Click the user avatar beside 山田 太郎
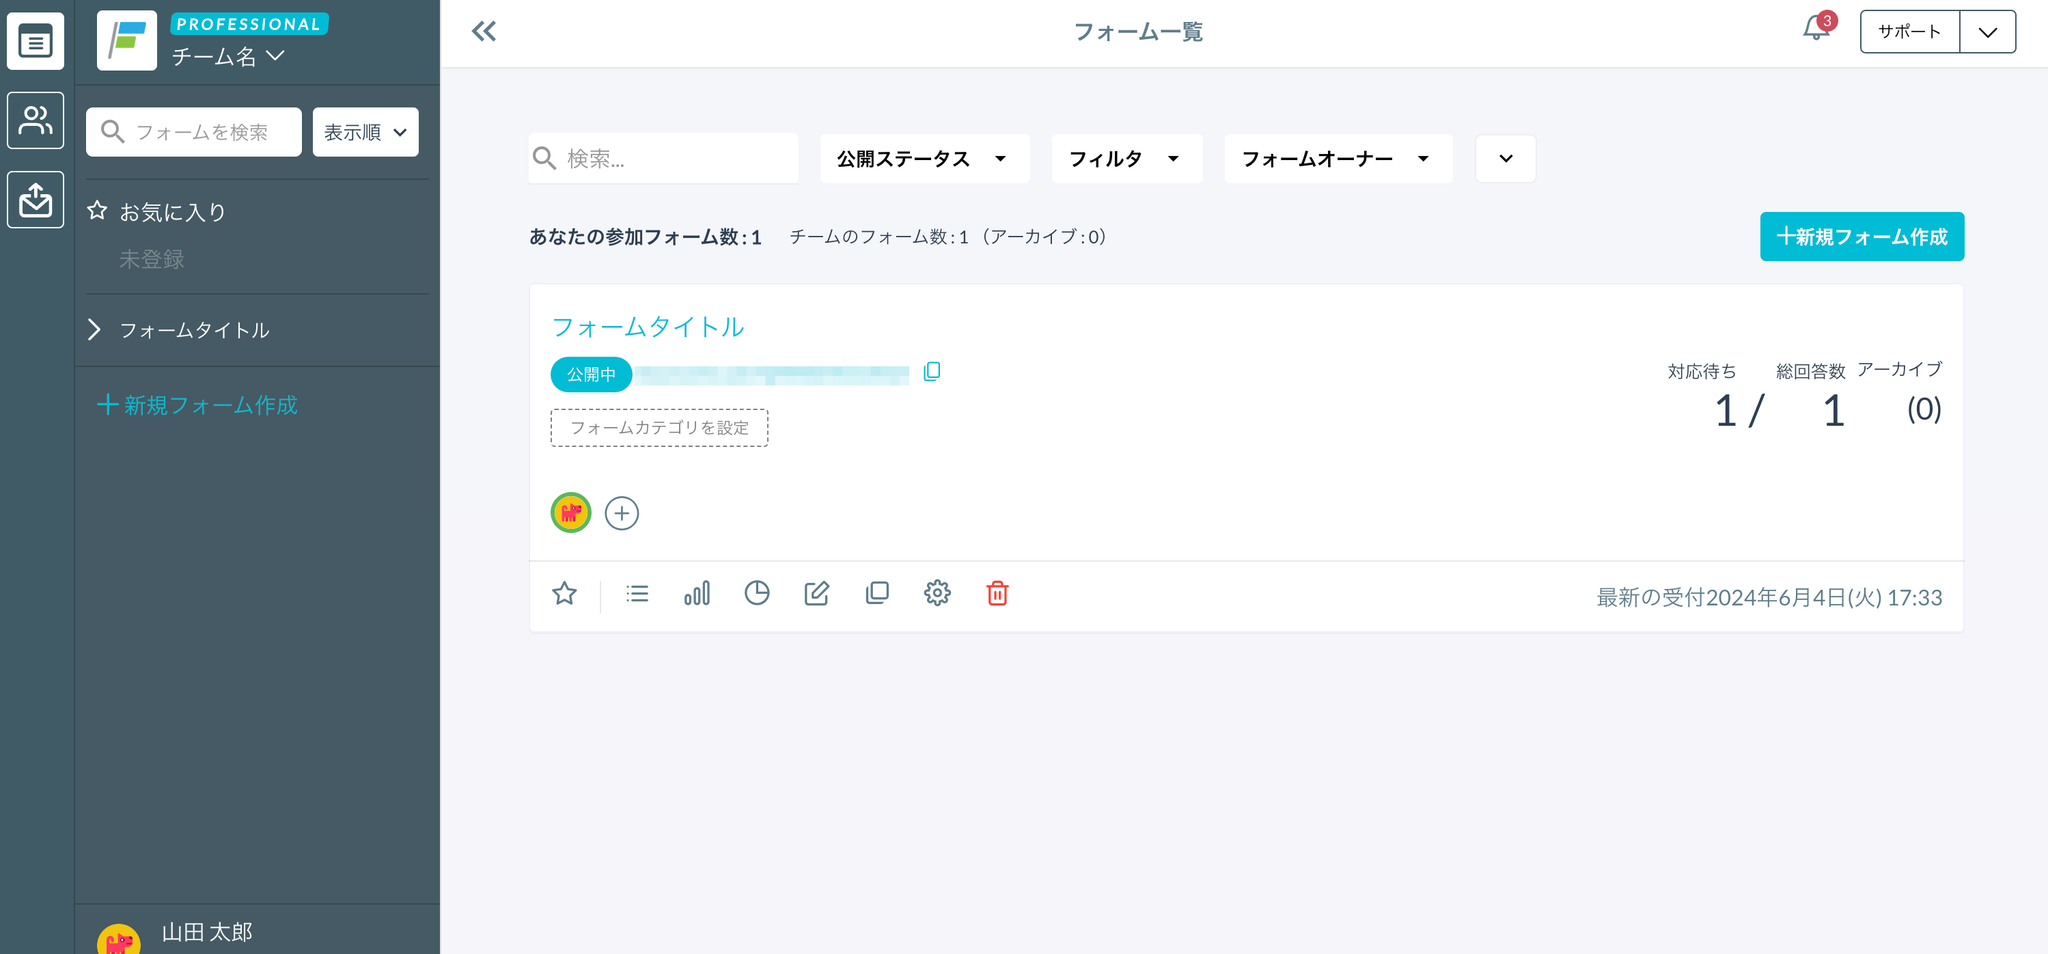 click(119, 940)
